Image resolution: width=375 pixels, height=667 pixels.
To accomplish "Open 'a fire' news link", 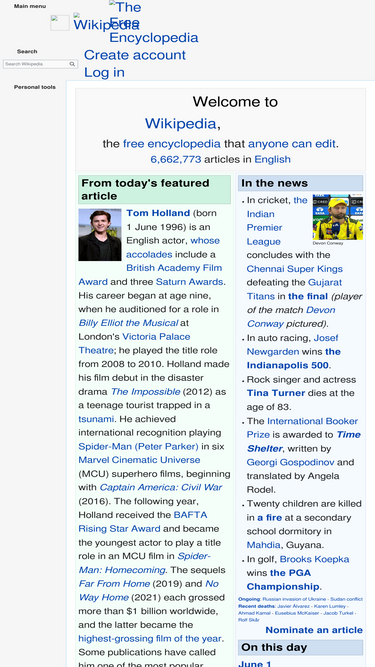I will [x=270, y=518].
